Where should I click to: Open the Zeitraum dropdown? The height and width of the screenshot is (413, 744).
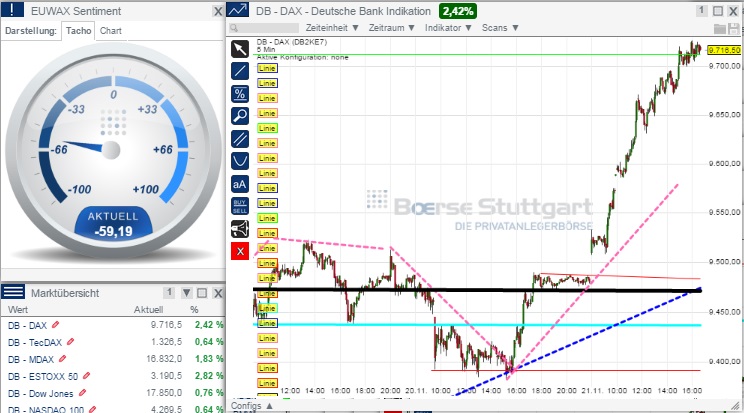coord(391,28)
